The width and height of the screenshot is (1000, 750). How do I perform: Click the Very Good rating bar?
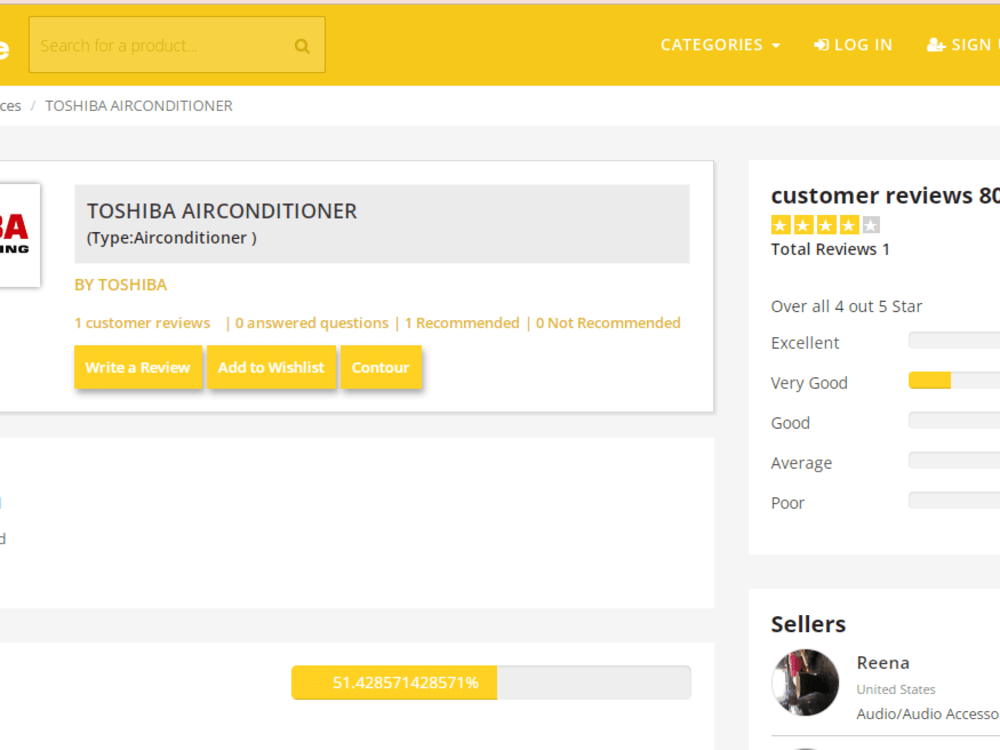click(x=954, y=381)
